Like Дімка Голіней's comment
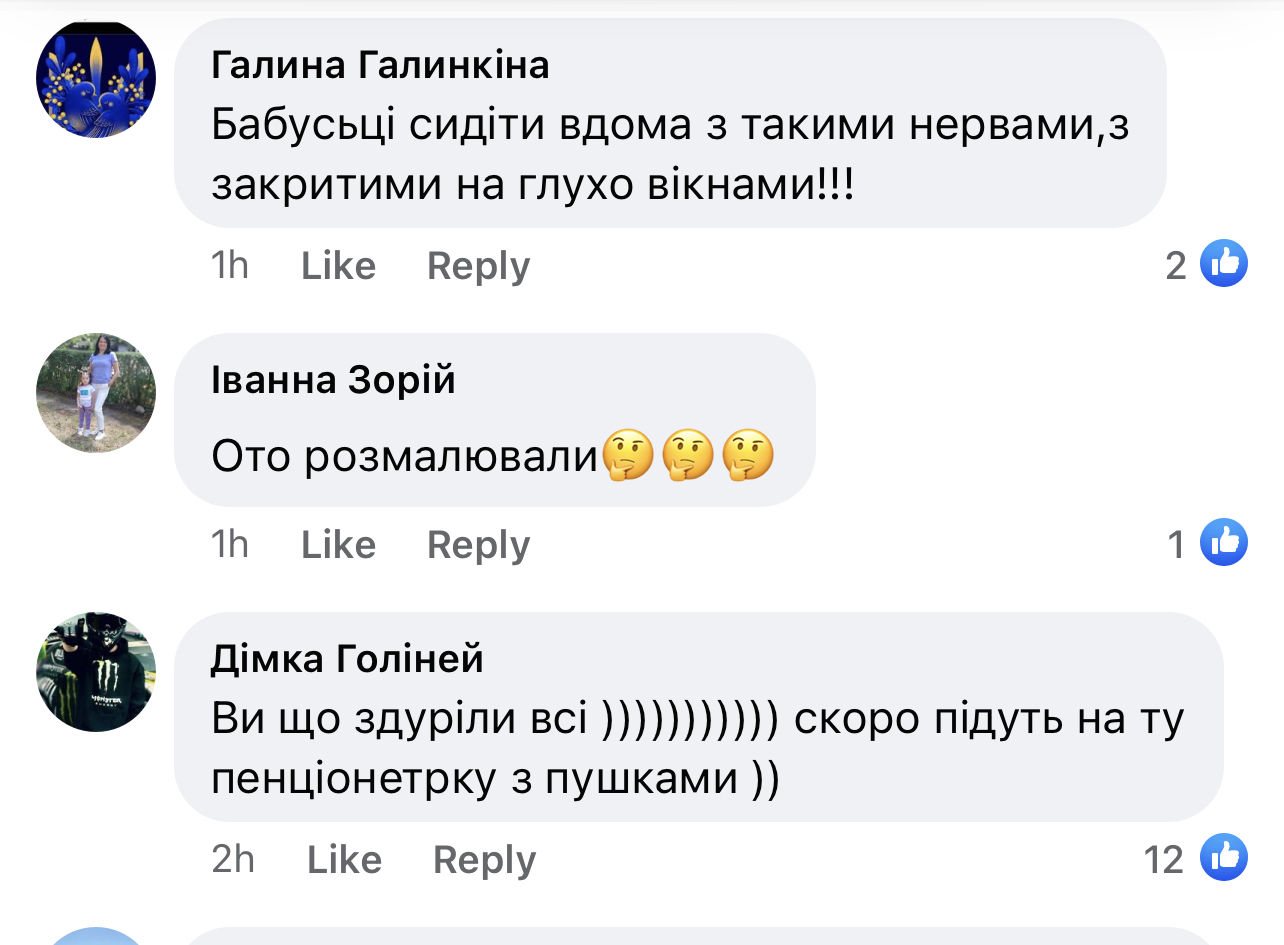1284x945 pixels. 344,860
